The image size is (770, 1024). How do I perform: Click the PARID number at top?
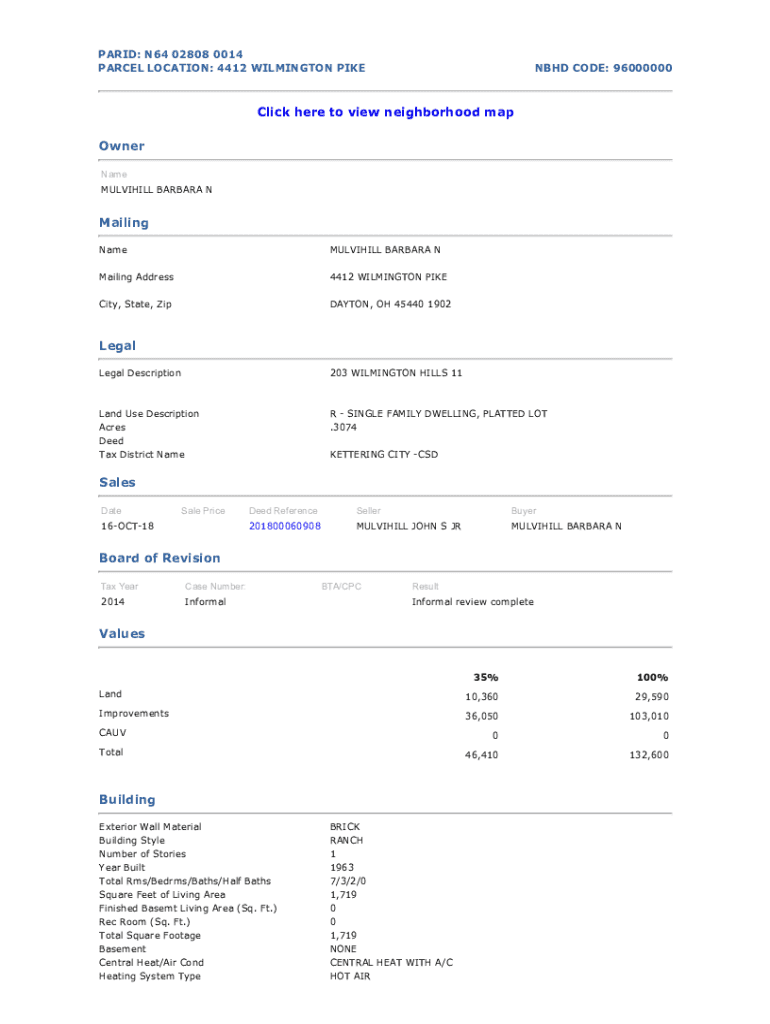coord(170,54)
